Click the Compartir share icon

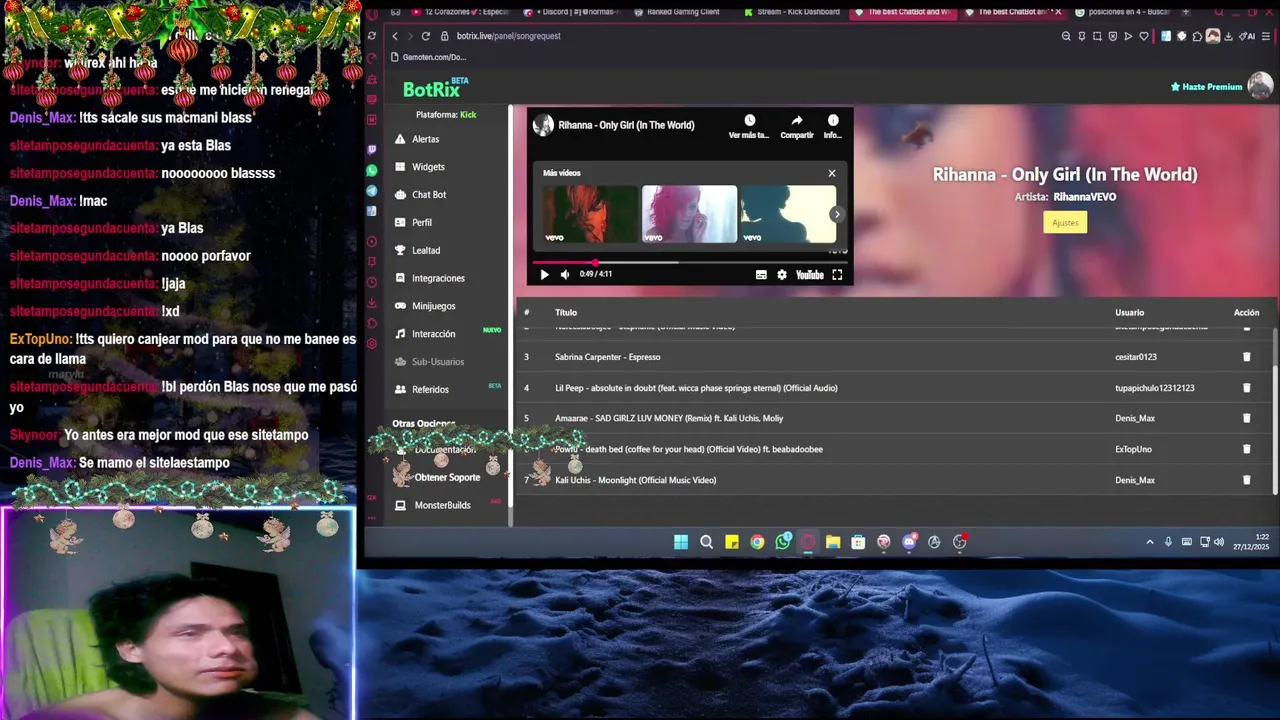tap(797, 120)
